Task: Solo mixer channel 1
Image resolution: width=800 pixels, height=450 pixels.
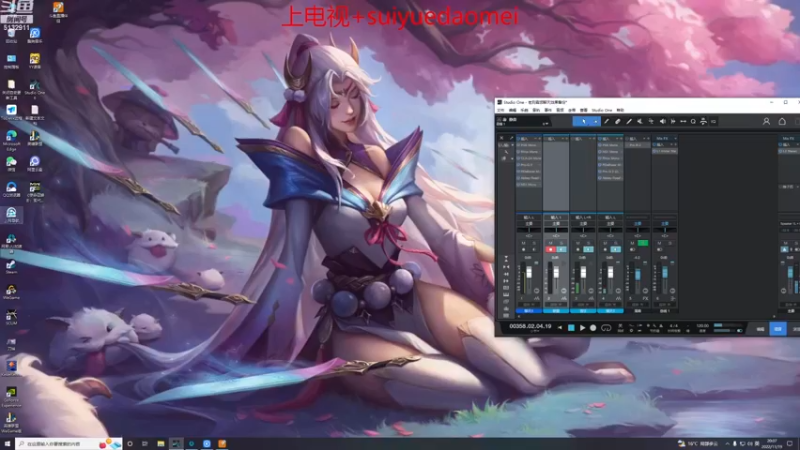Action: tap(534, 243)
